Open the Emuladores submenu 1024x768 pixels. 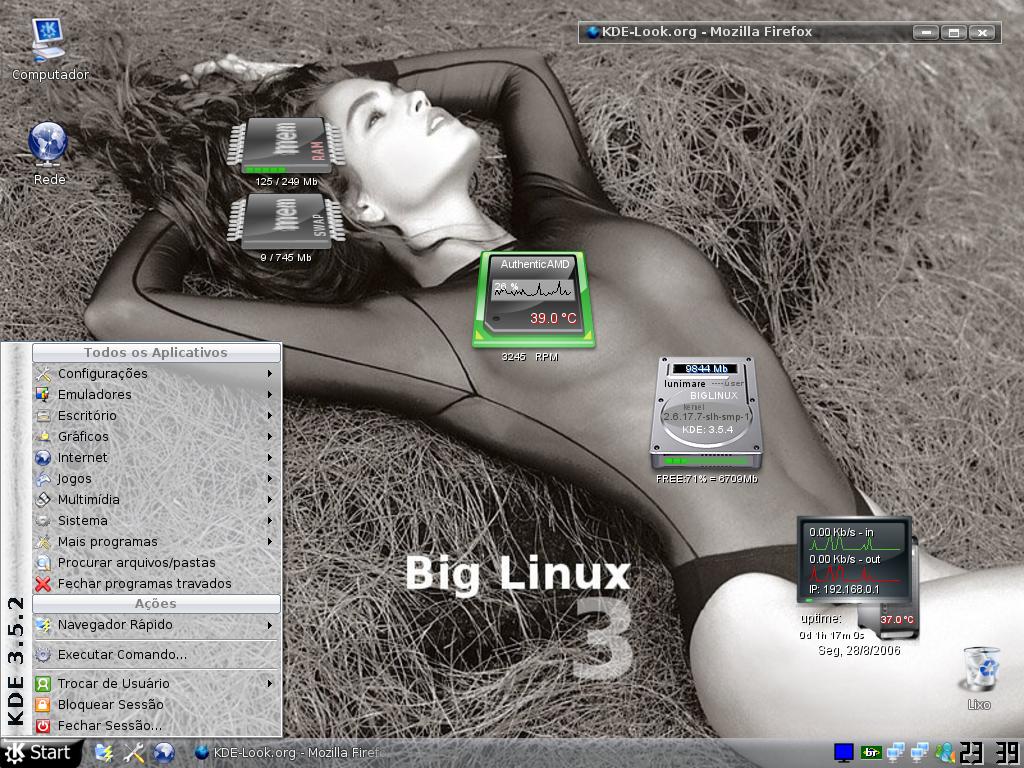(x=157, y=394)
